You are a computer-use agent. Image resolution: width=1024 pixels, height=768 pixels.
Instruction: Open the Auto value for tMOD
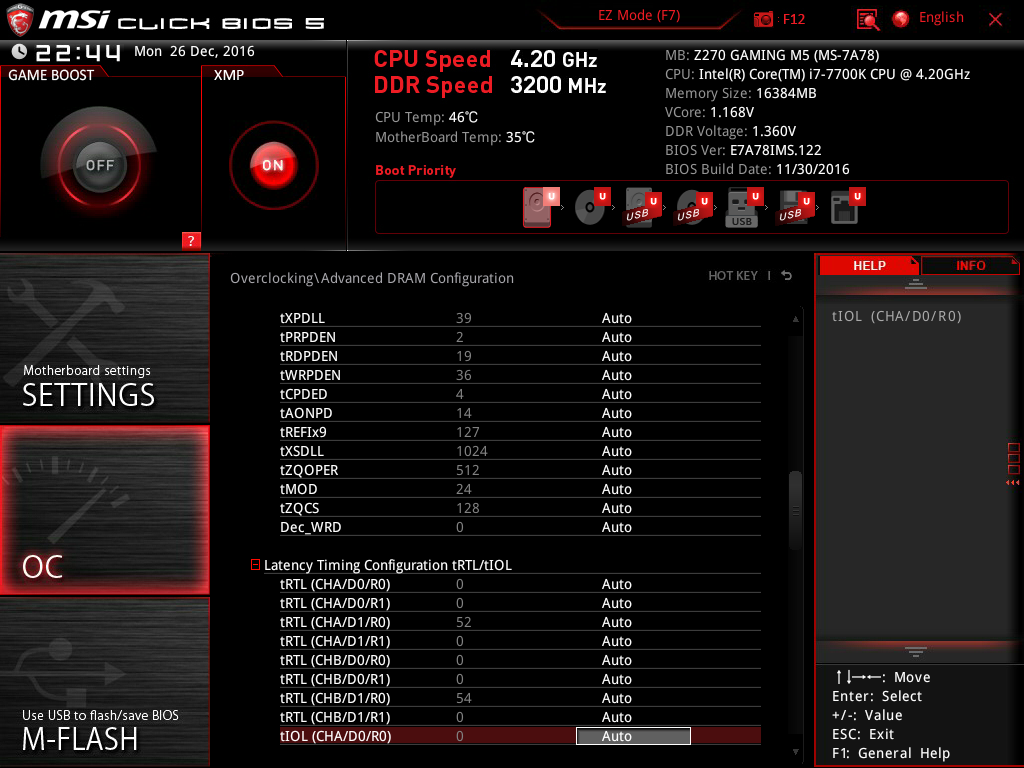click(x=616, y=489)
